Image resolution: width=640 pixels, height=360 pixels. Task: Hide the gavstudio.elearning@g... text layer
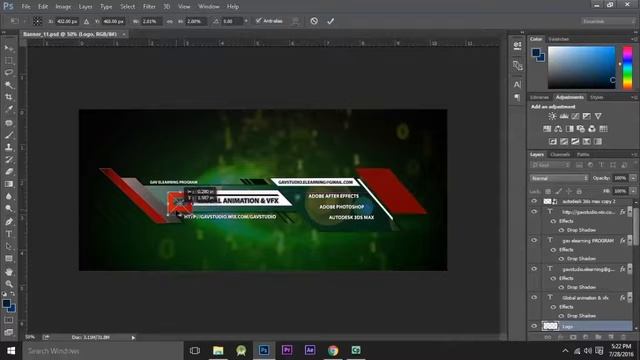coord(534,269)
